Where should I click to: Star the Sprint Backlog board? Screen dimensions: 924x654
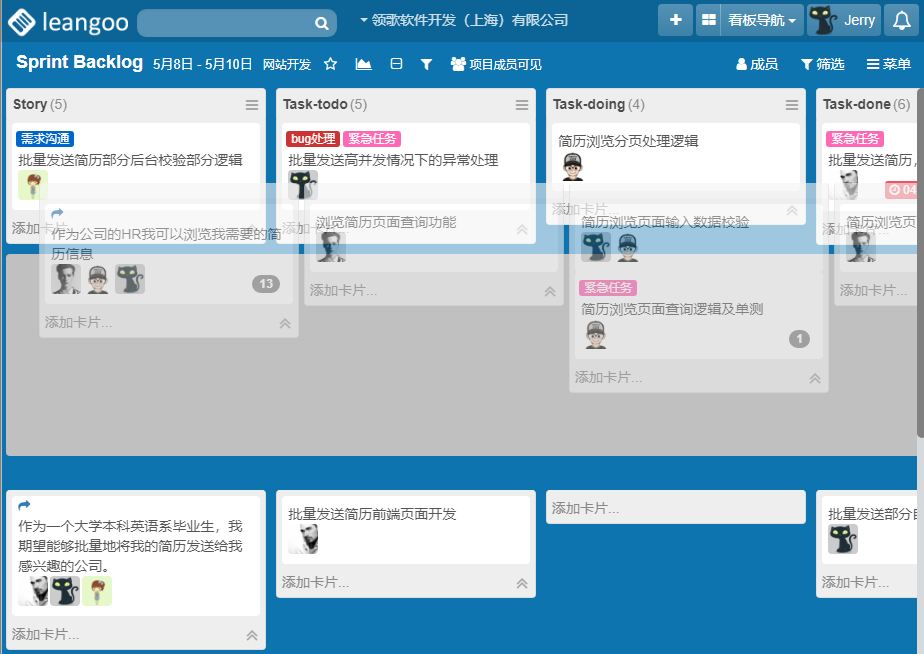(x=331, y=64)
